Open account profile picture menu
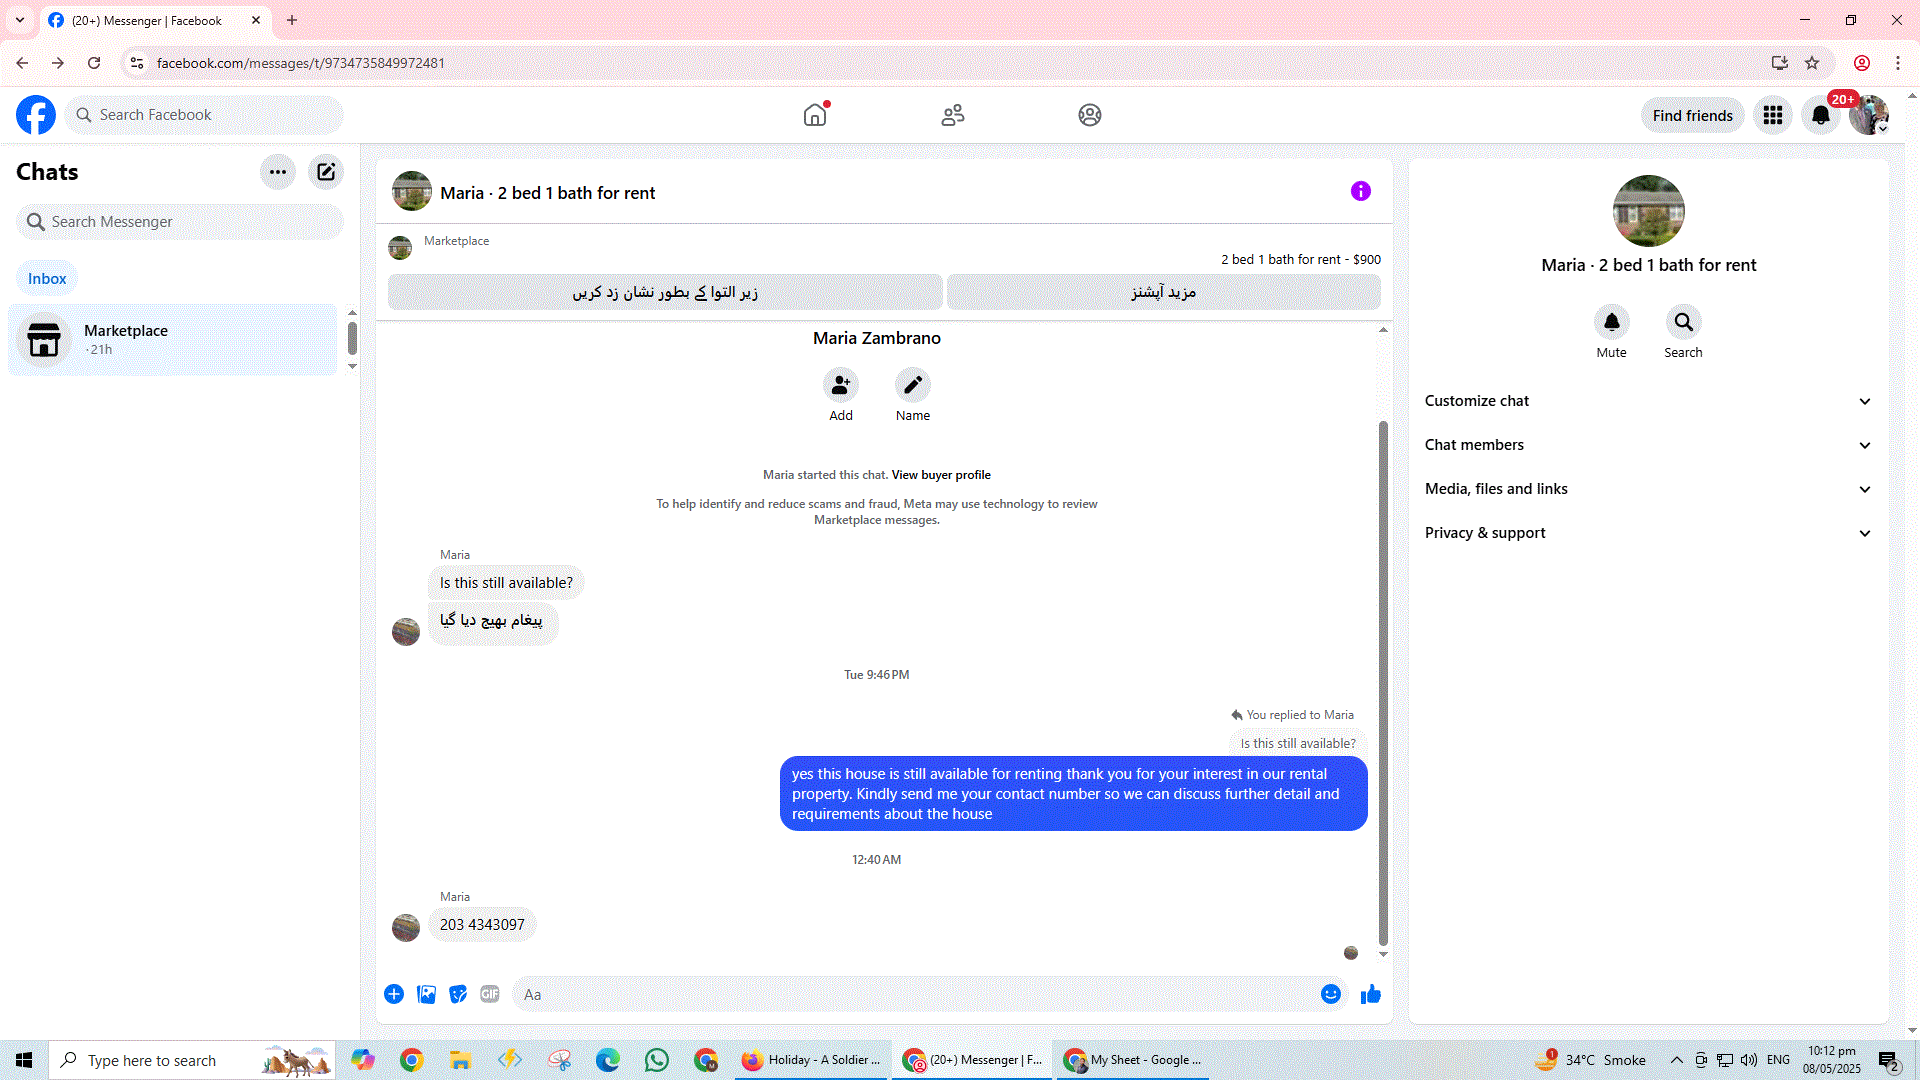Viewport: 1920px width, 1080px height. click(1868, 115)
